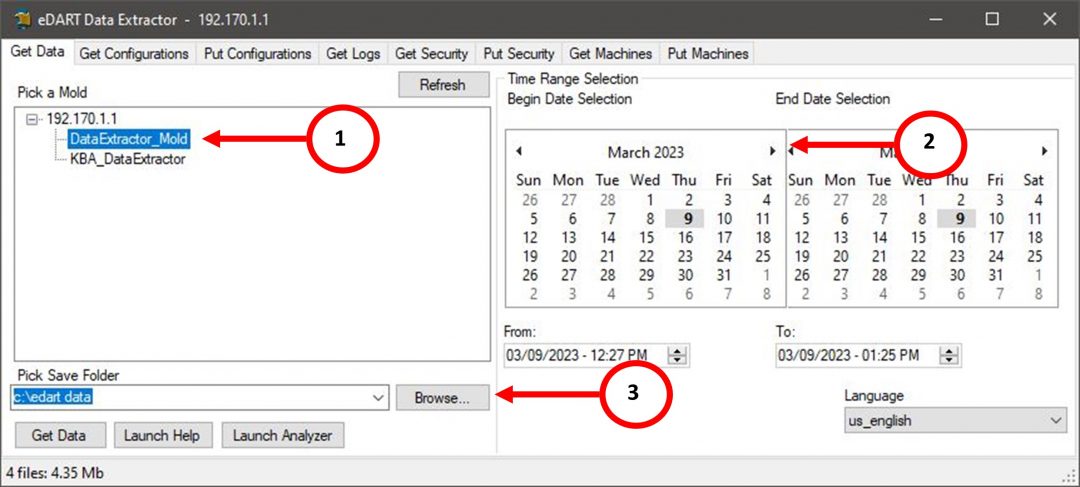The height and width of the screenshot is (487, 1080).
Task: Click the eDART app icon in title bar
Action: [23, 19]
